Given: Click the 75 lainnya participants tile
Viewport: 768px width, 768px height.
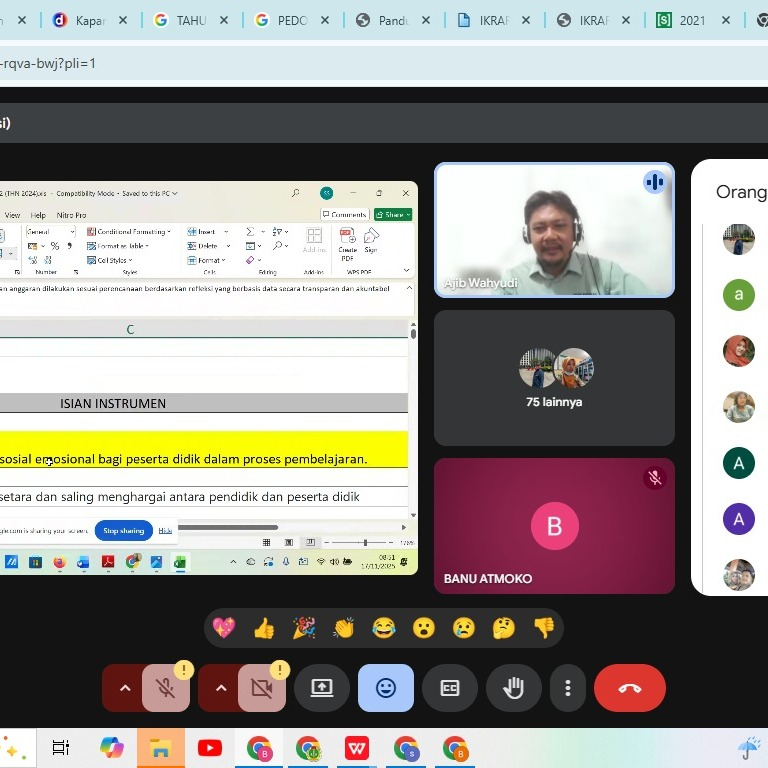Looking at the screenshot, I should click(554, 378).
